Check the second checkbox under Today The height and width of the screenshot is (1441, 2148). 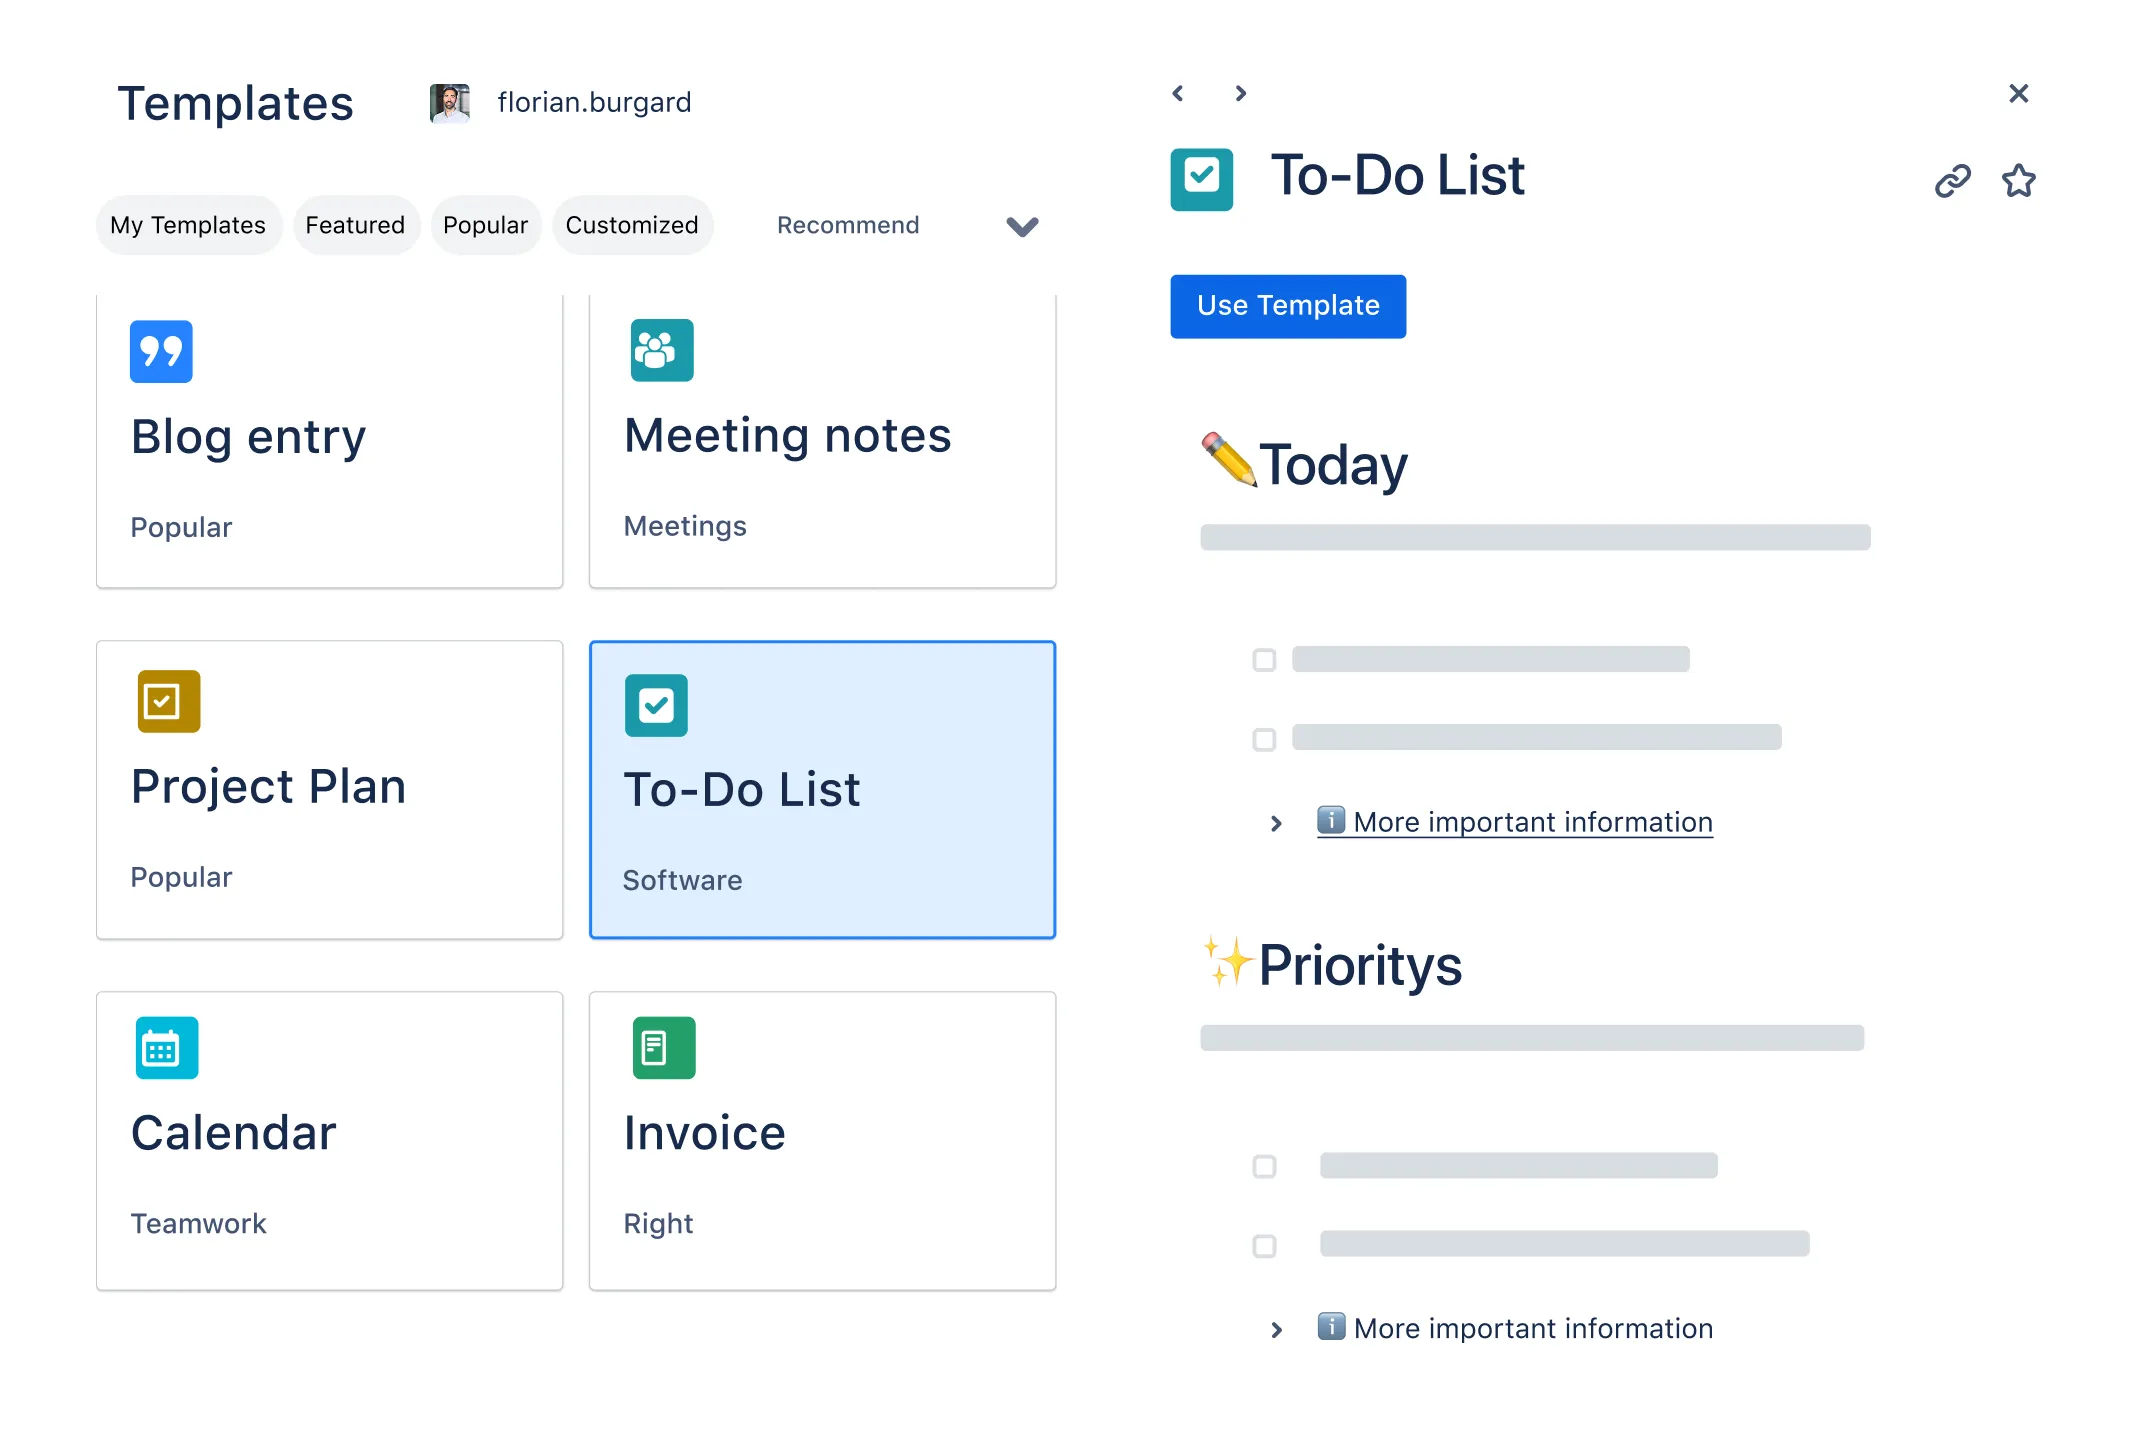pos(1264,740)
